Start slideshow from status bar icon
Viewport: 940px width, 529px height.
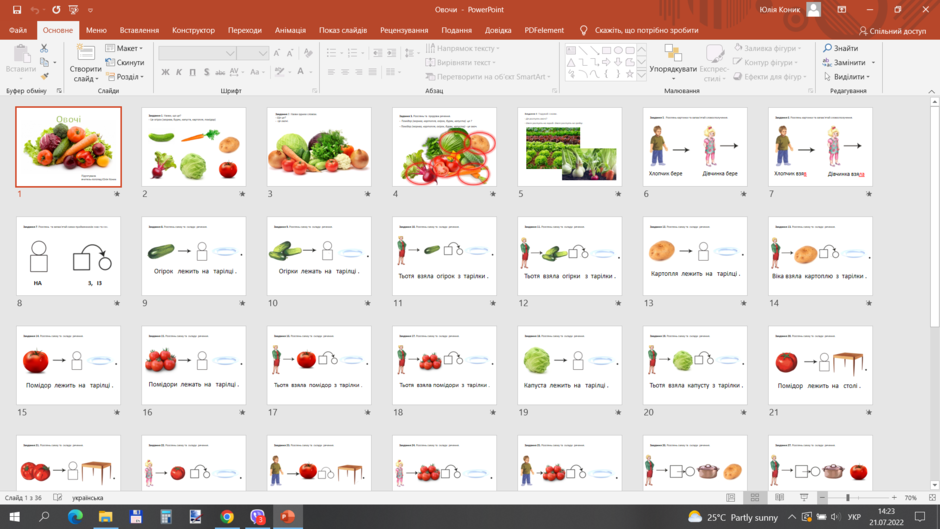coord(804,498)
